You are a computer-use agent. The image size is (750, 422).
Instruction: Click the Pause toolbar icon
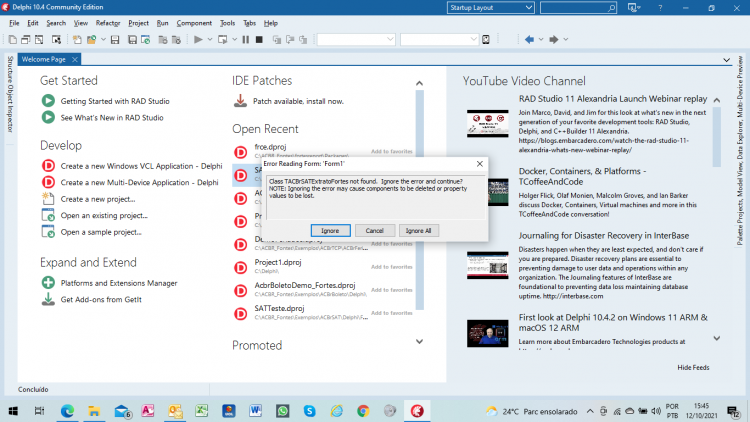coord(246,40)
